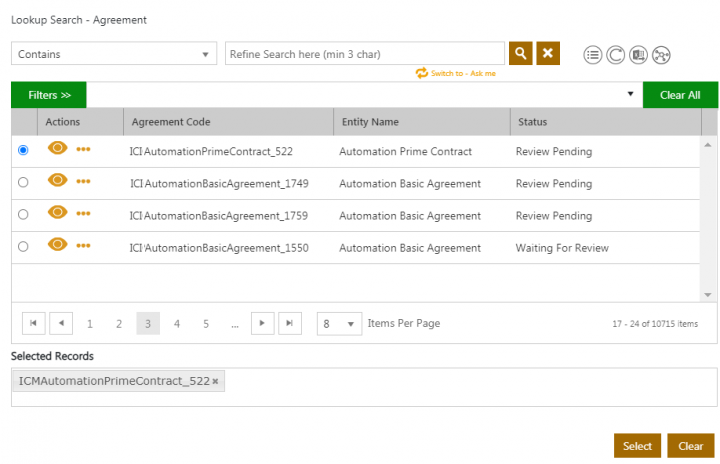Click the circular refresh icon
Viewport: 720px width, 464px height.
(615, 55)
